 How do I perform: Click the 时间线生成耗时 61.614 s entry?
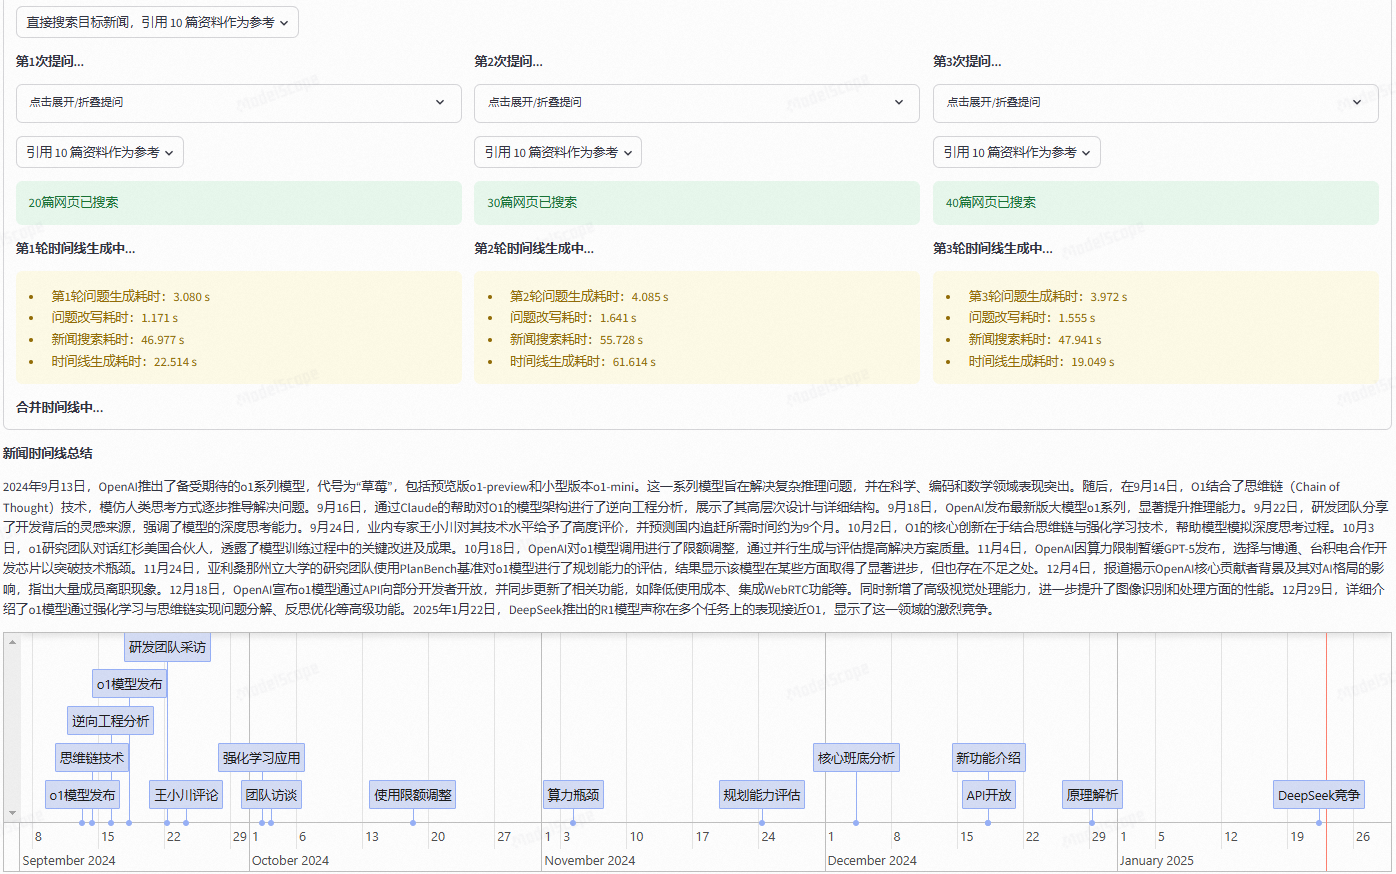click(x=583, y=362)
